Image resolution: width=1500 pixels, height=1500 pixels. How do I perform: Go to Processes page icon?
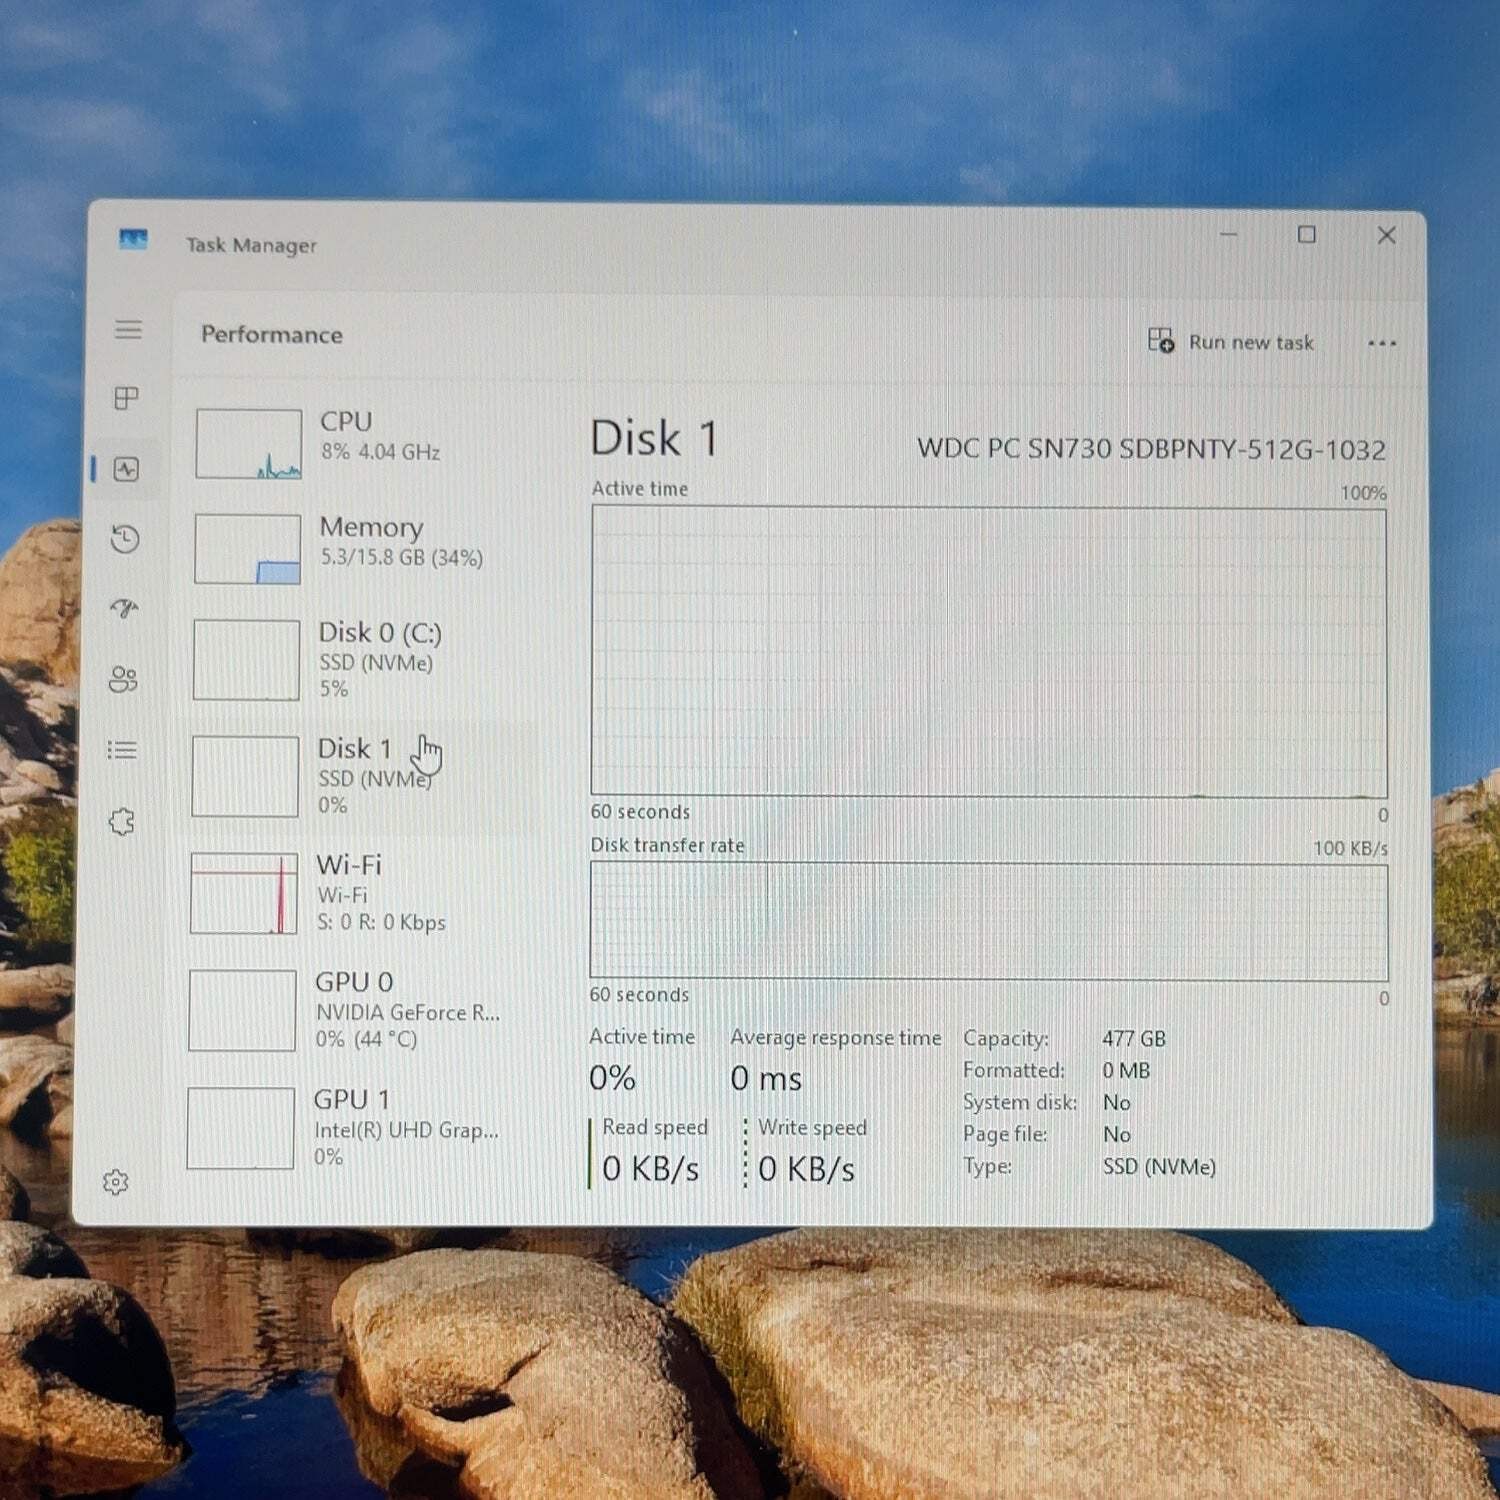tap(126, 398)
